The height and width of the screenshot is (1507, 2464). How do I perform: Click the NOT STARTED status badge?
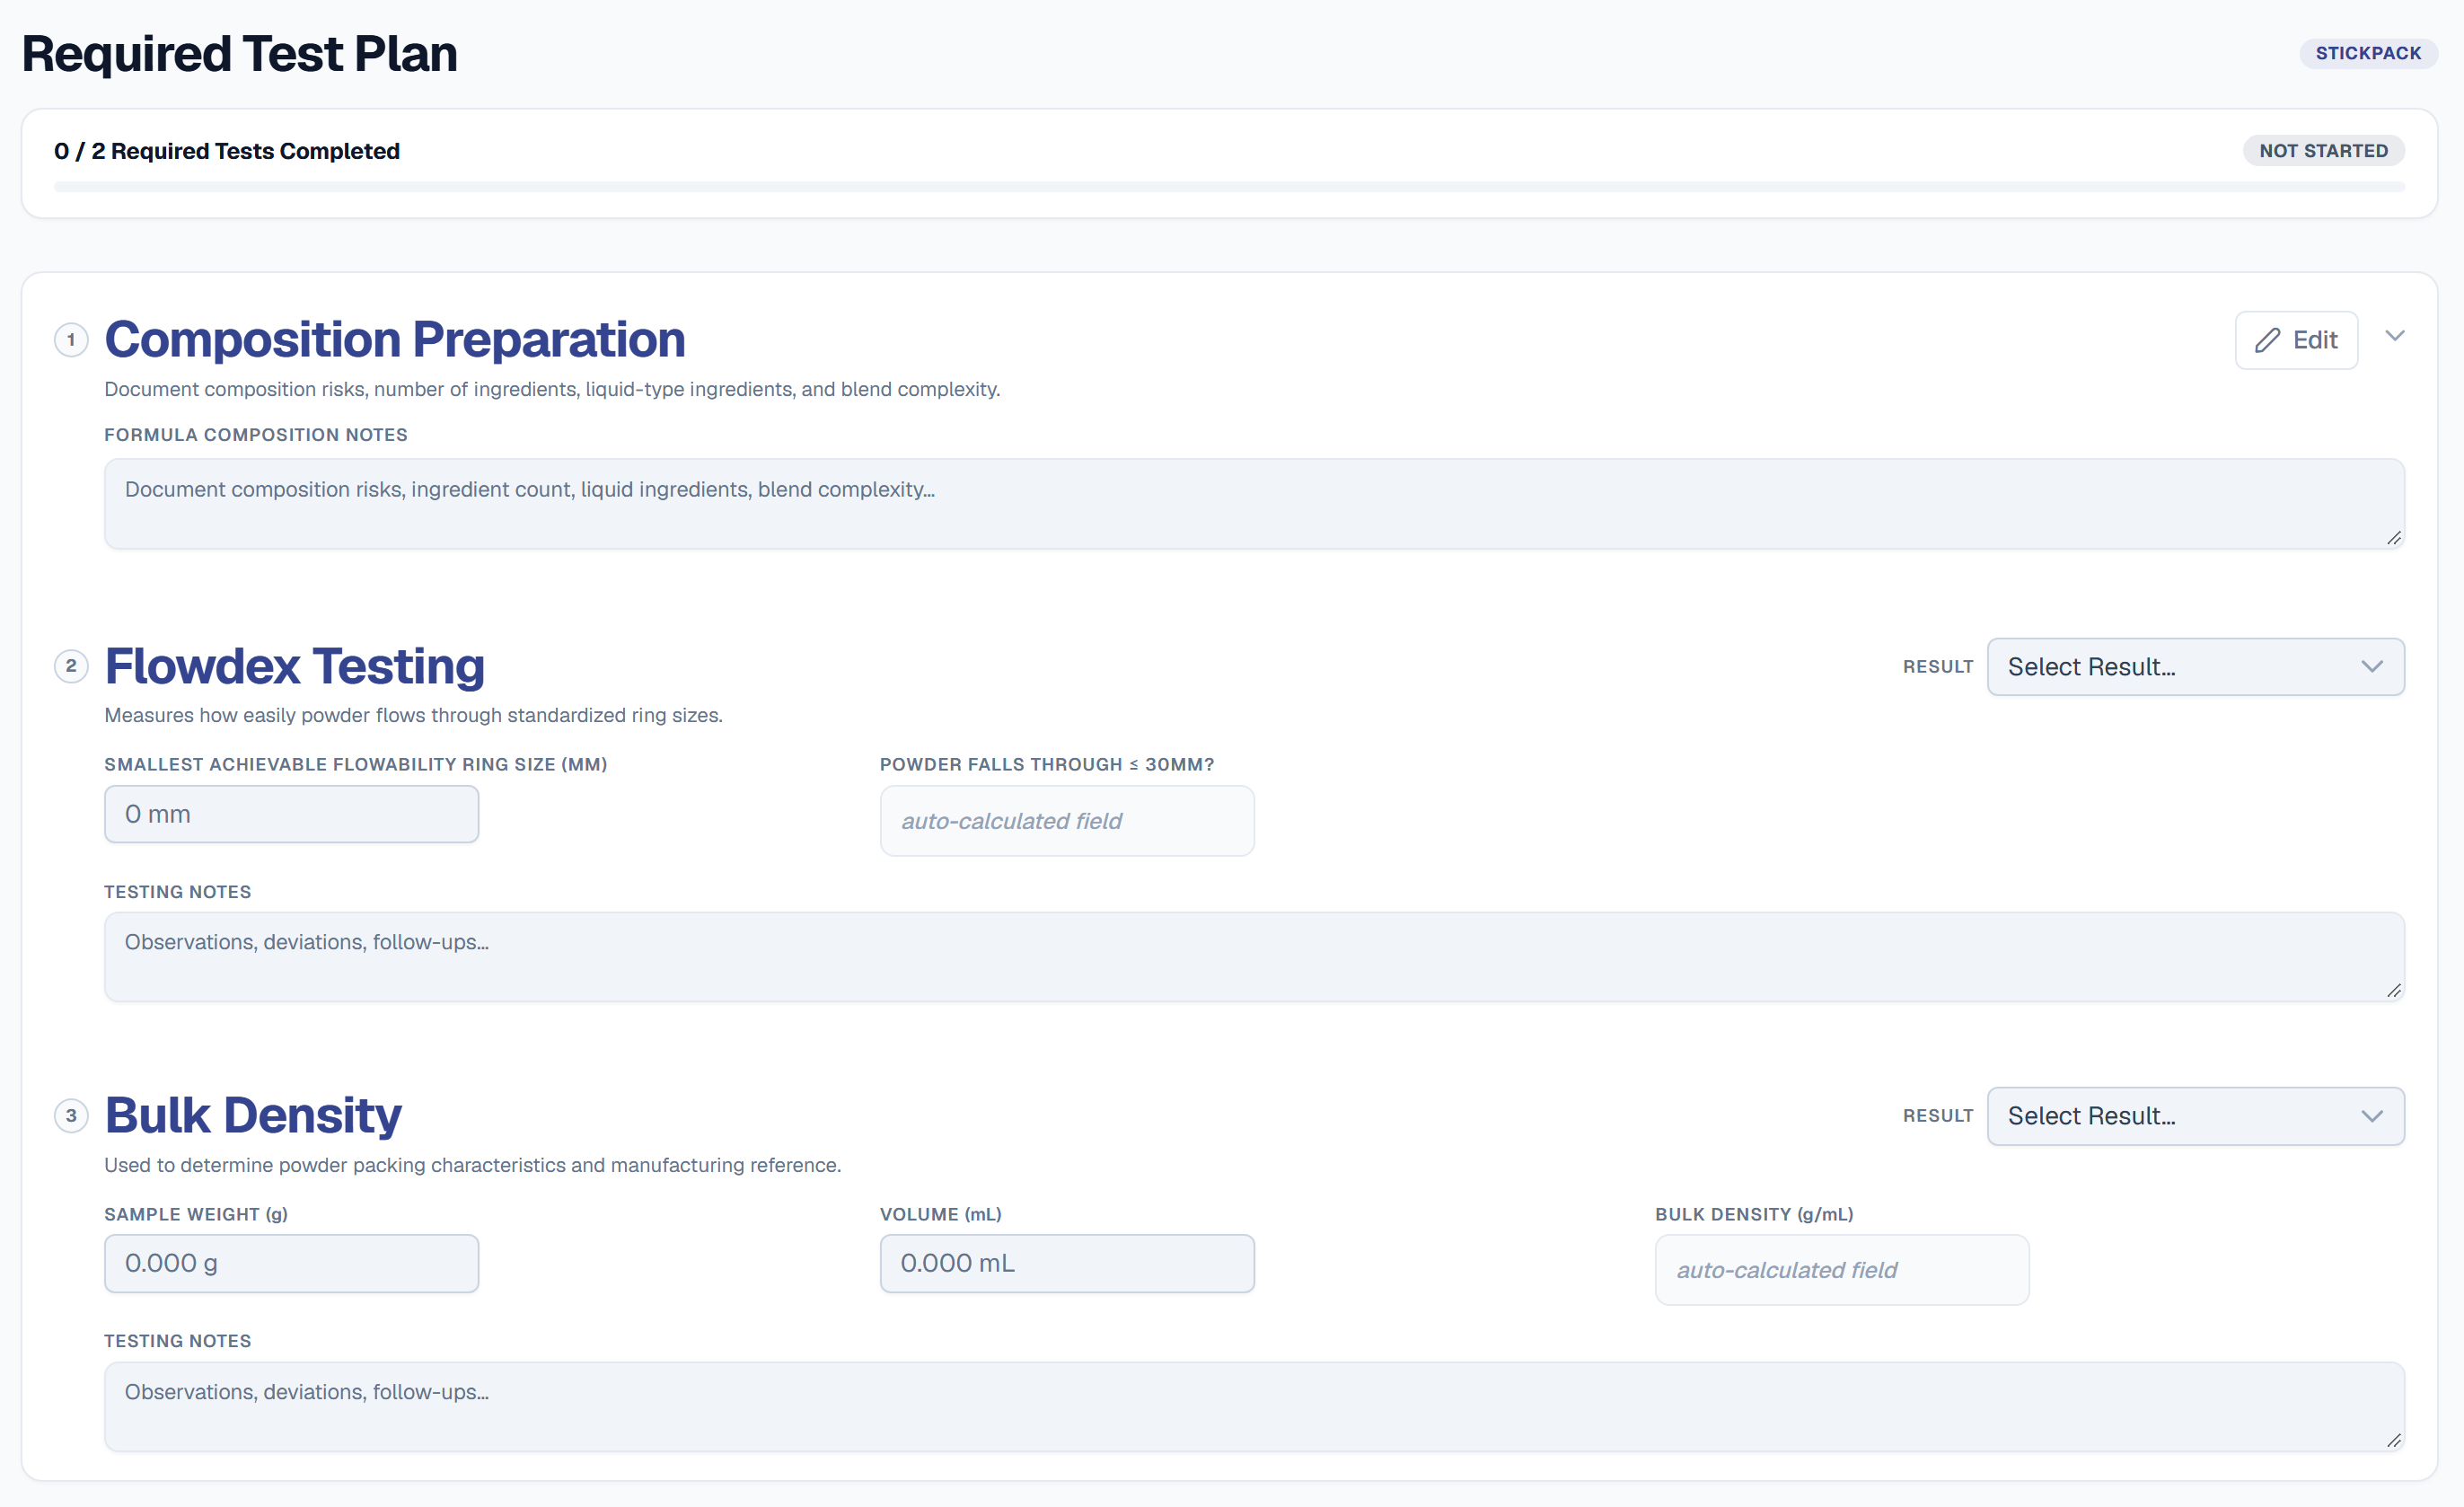coord(2323,151)
